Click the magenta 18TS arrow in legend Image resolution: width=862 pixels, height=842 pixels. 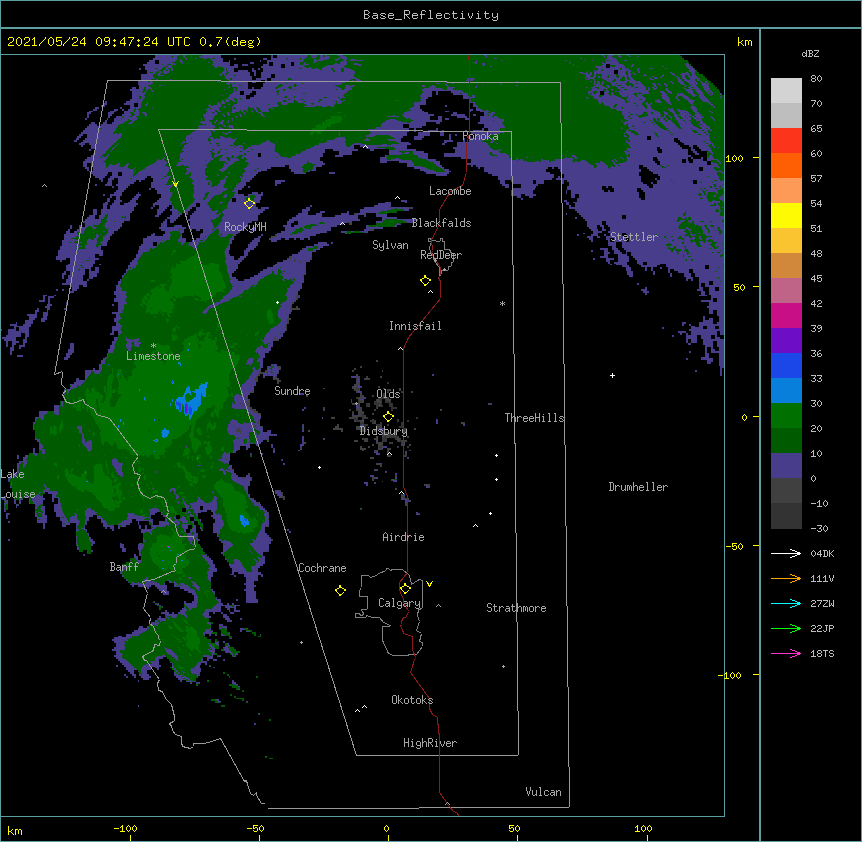pyautogui.click(x=786, y=653)
